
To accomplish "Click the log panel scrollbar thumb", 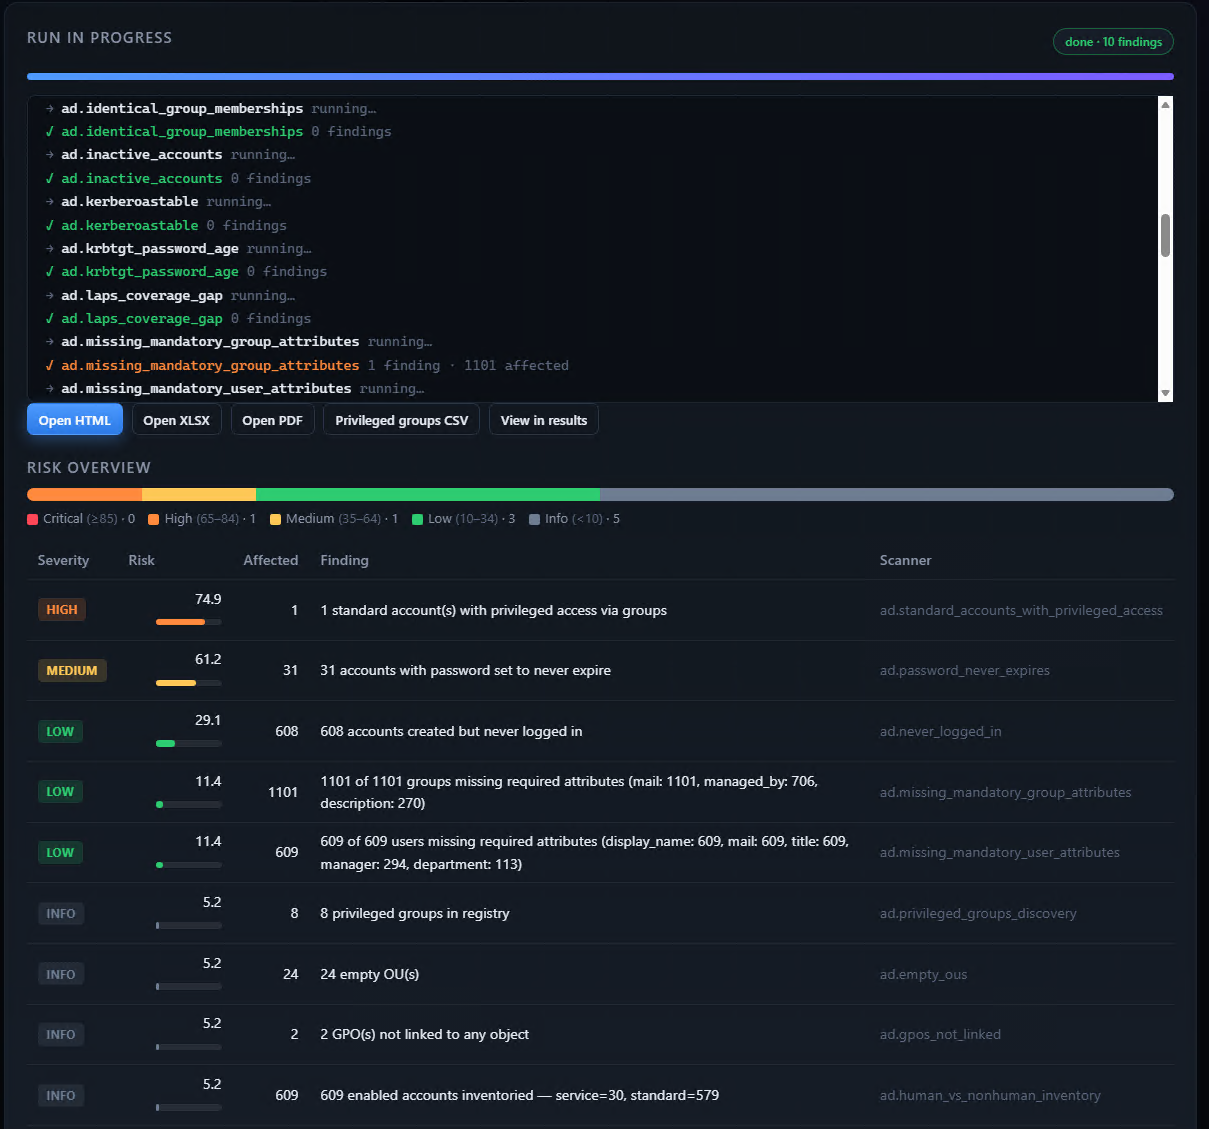I will 1165,236.
